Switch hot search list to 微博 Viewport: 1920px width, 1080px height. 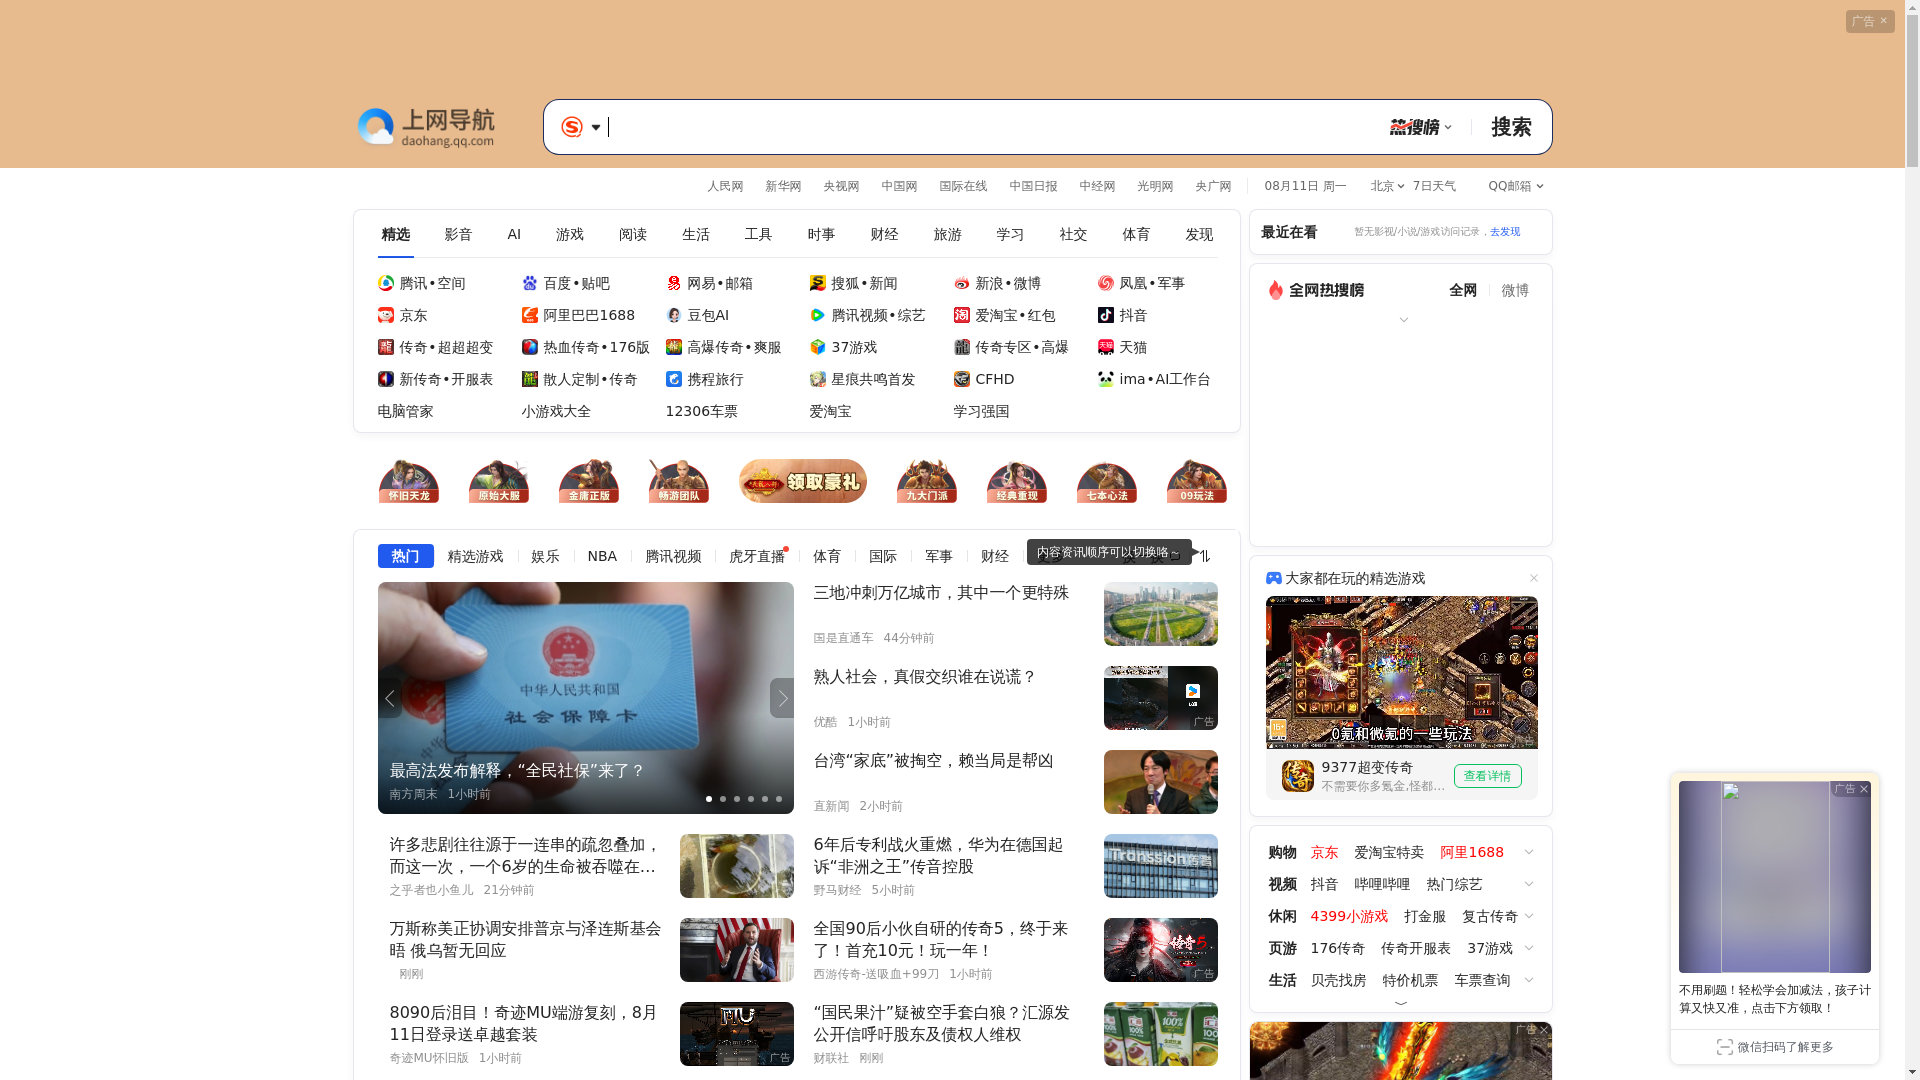tap(1515, 290)
